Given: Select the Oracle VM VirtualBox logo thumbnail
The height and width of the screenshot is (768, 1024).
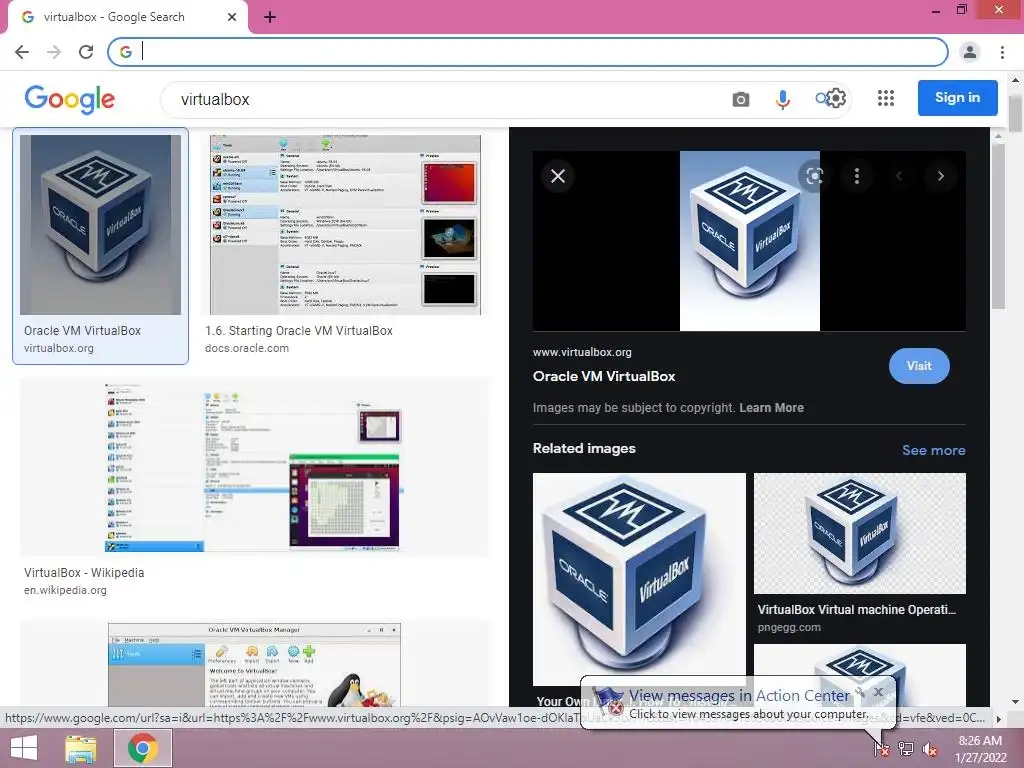Looking at the screenshot, I should (x=101, y=225).
